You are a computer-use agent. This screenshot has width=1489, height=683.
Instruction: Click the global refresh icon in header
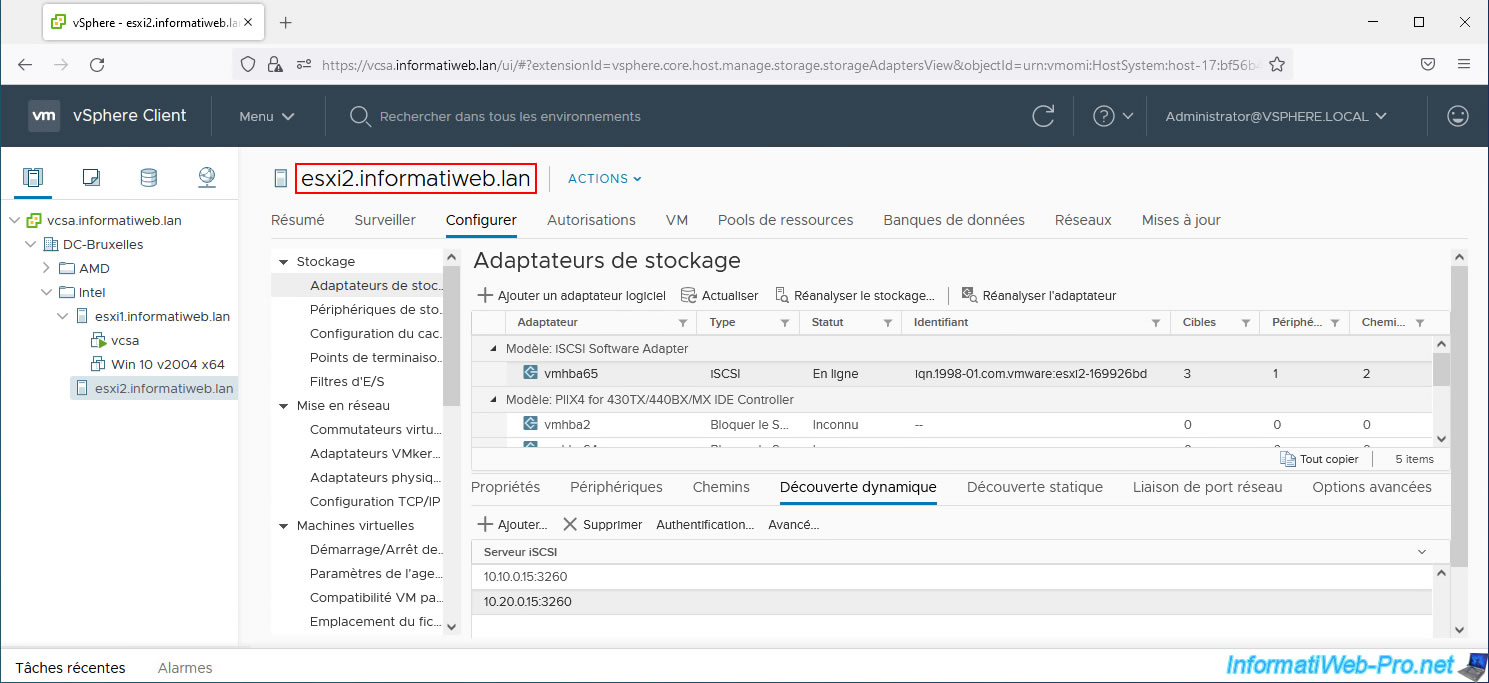1043,116
